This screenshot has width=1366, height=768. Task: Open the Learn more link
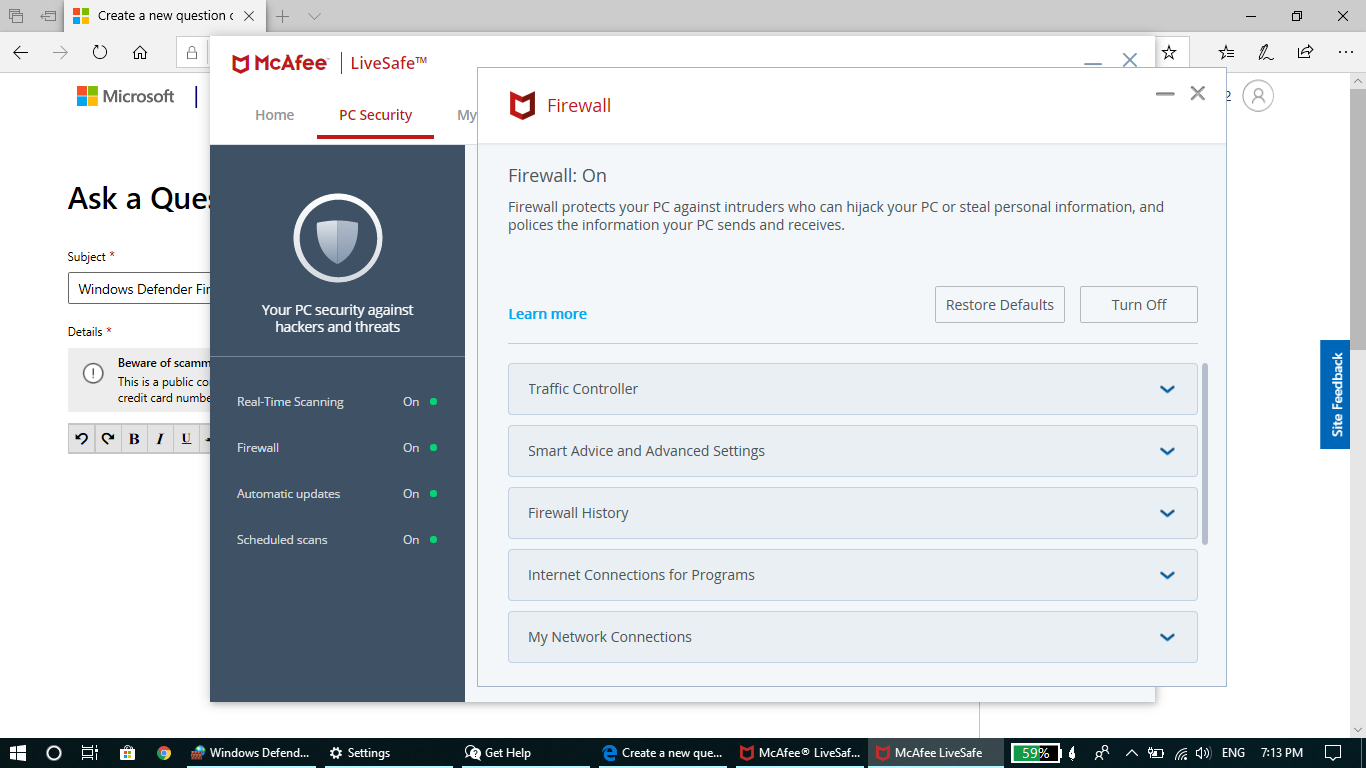(547, 314)
